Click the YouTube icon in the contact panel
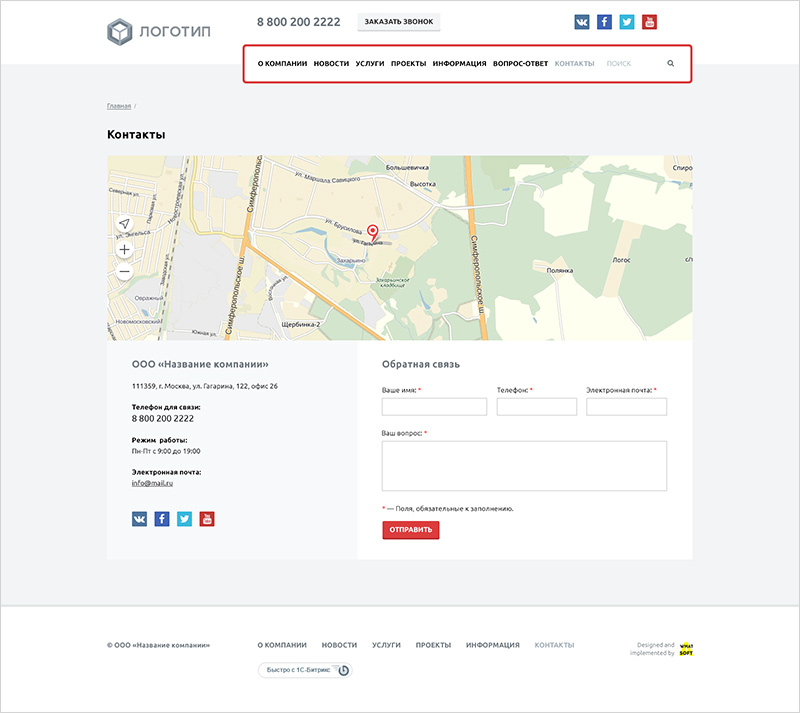This screenshot has height=713, width=800. [x=207, y=519]
